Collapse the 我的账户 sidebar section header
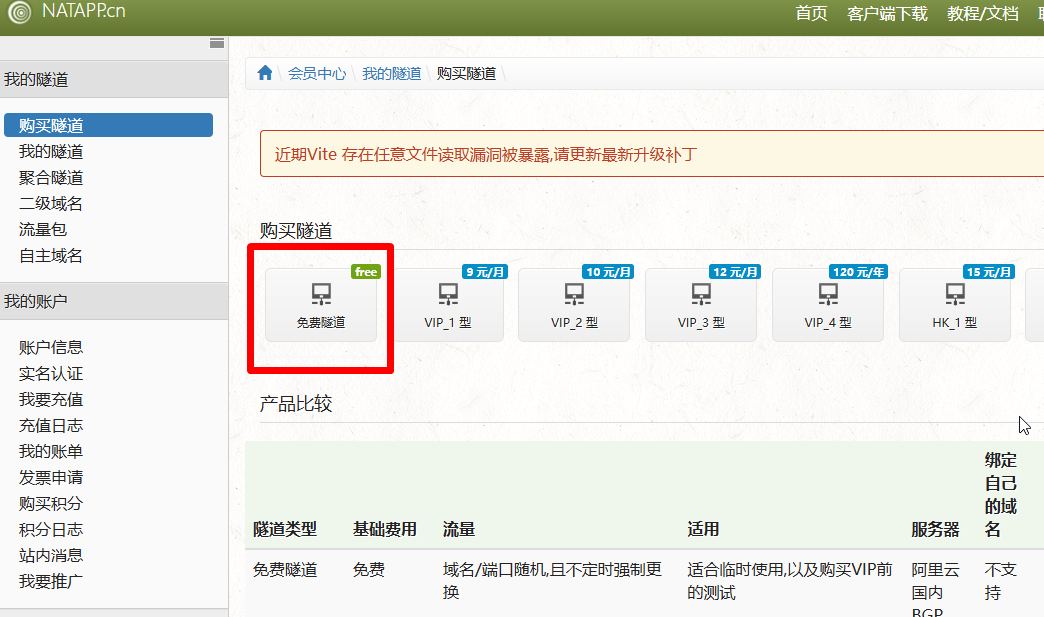Viewport: 1044px width, 617px height. (x=114, y=301)
